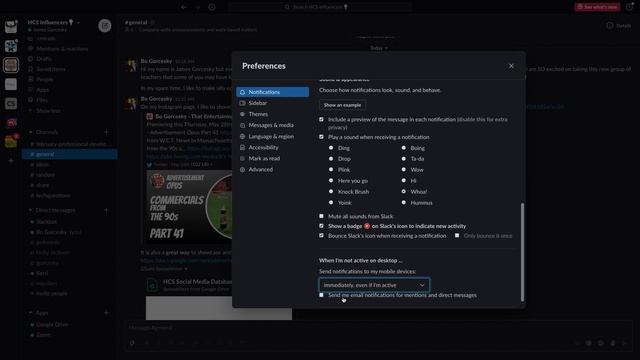Open the Messages & media preferences tab
This screenshot has height=360, width=640.
(272, 125)
